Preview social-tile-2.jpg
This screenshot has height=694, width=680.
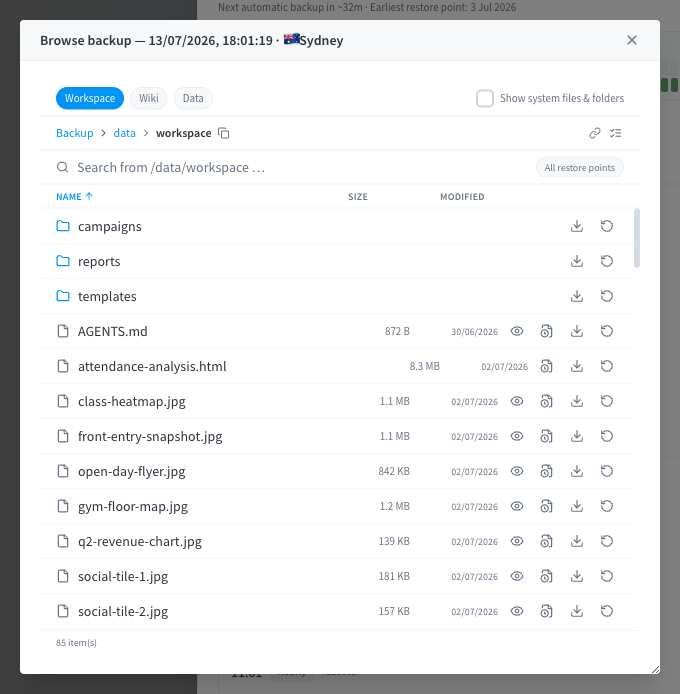(517, 611)
